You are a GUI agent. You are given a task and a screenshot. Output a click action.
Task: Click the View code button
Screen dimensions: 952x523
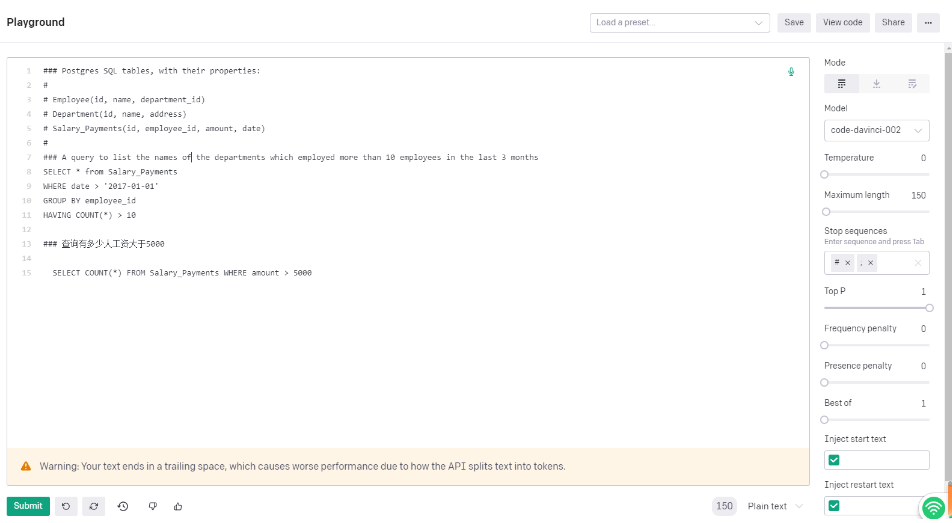coord(842,22)
